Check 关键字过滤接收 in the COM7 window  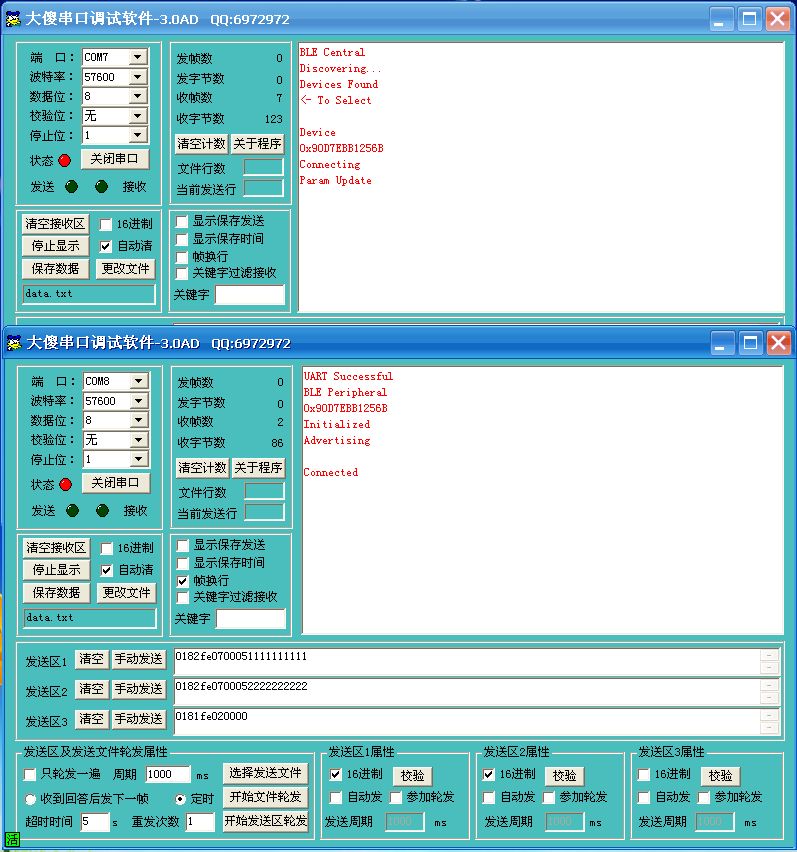182,273
